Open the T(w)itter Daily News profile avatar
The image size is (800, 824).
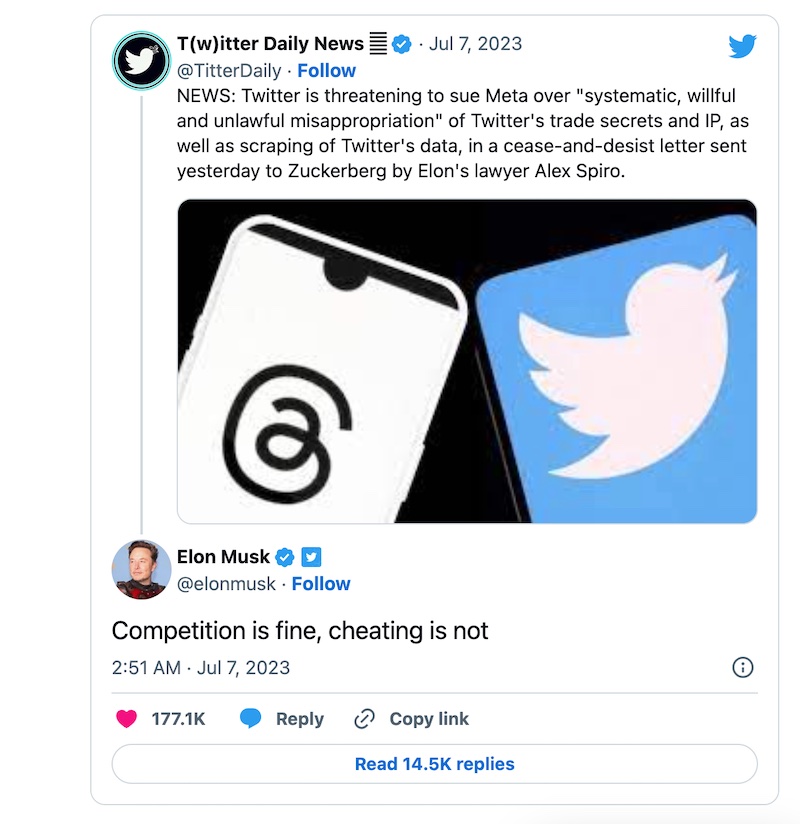[x=142, y=60]
